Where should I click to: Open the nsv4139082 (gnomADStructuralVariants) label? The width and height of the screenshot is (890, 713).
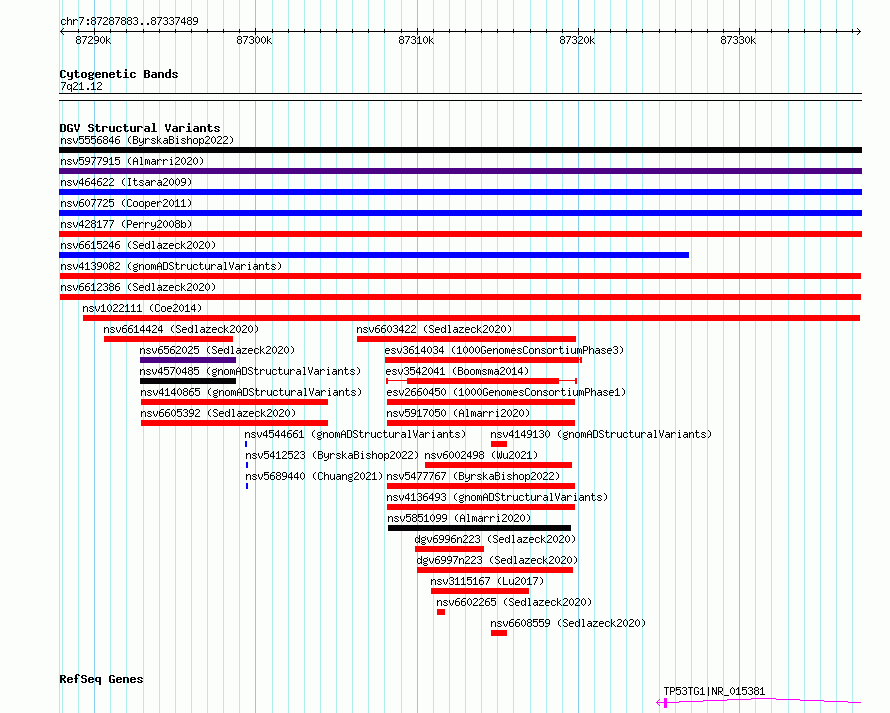pos(171,266)
